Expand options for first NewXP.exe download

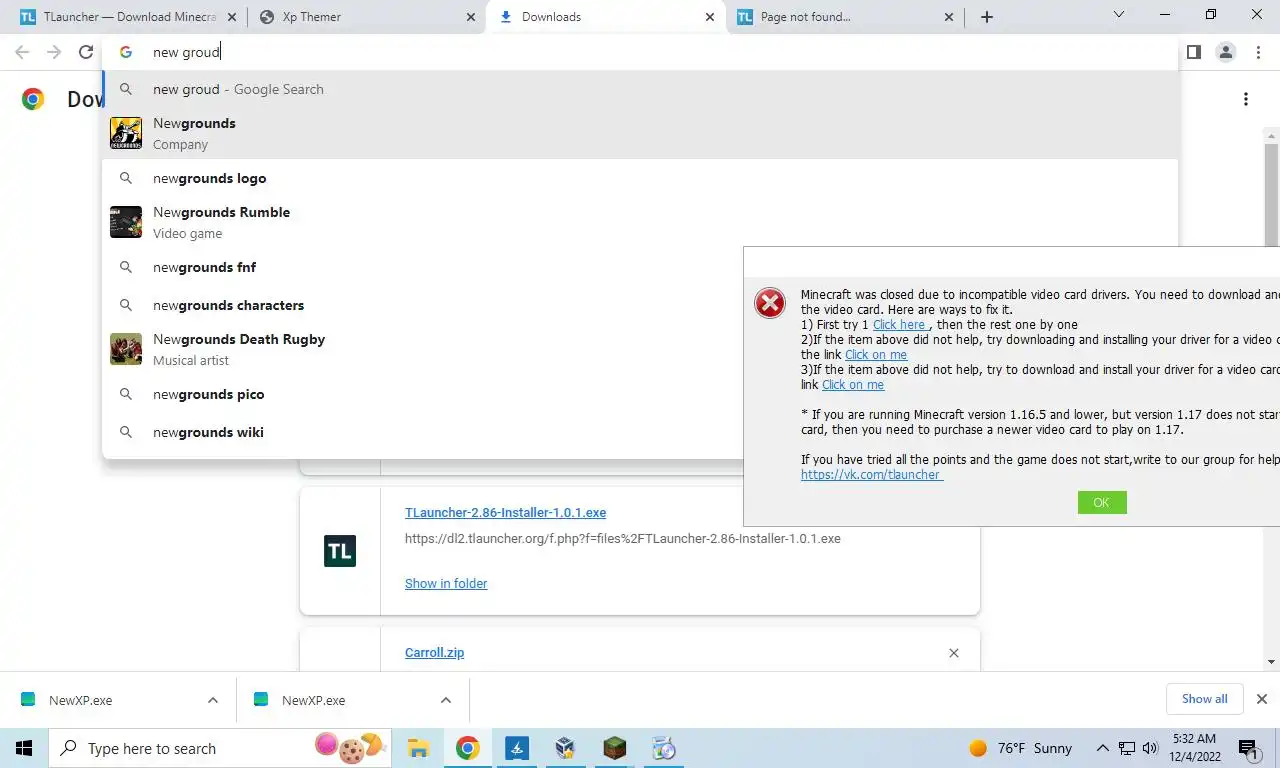[x=213, y=700]
